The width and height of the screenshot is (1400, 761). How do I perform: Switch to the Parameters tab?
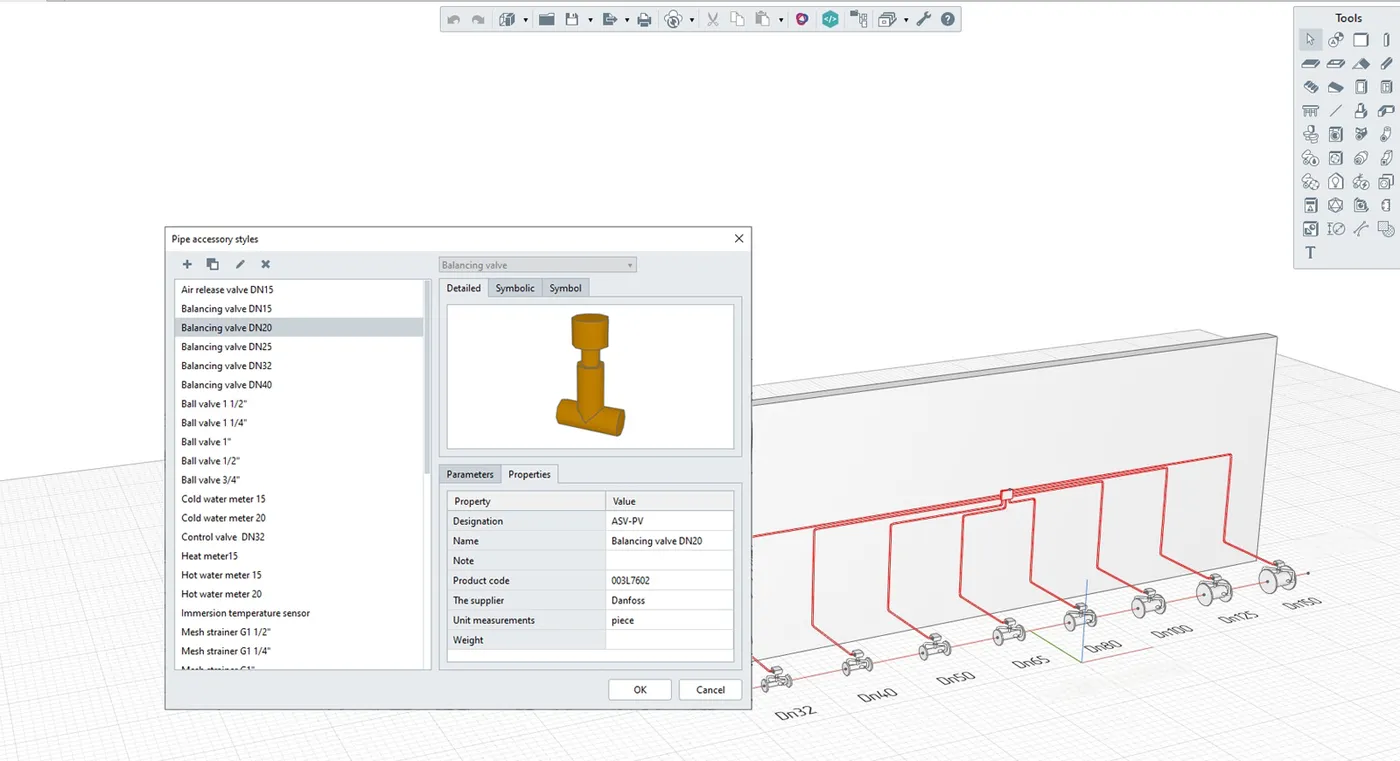pos(469,474)
